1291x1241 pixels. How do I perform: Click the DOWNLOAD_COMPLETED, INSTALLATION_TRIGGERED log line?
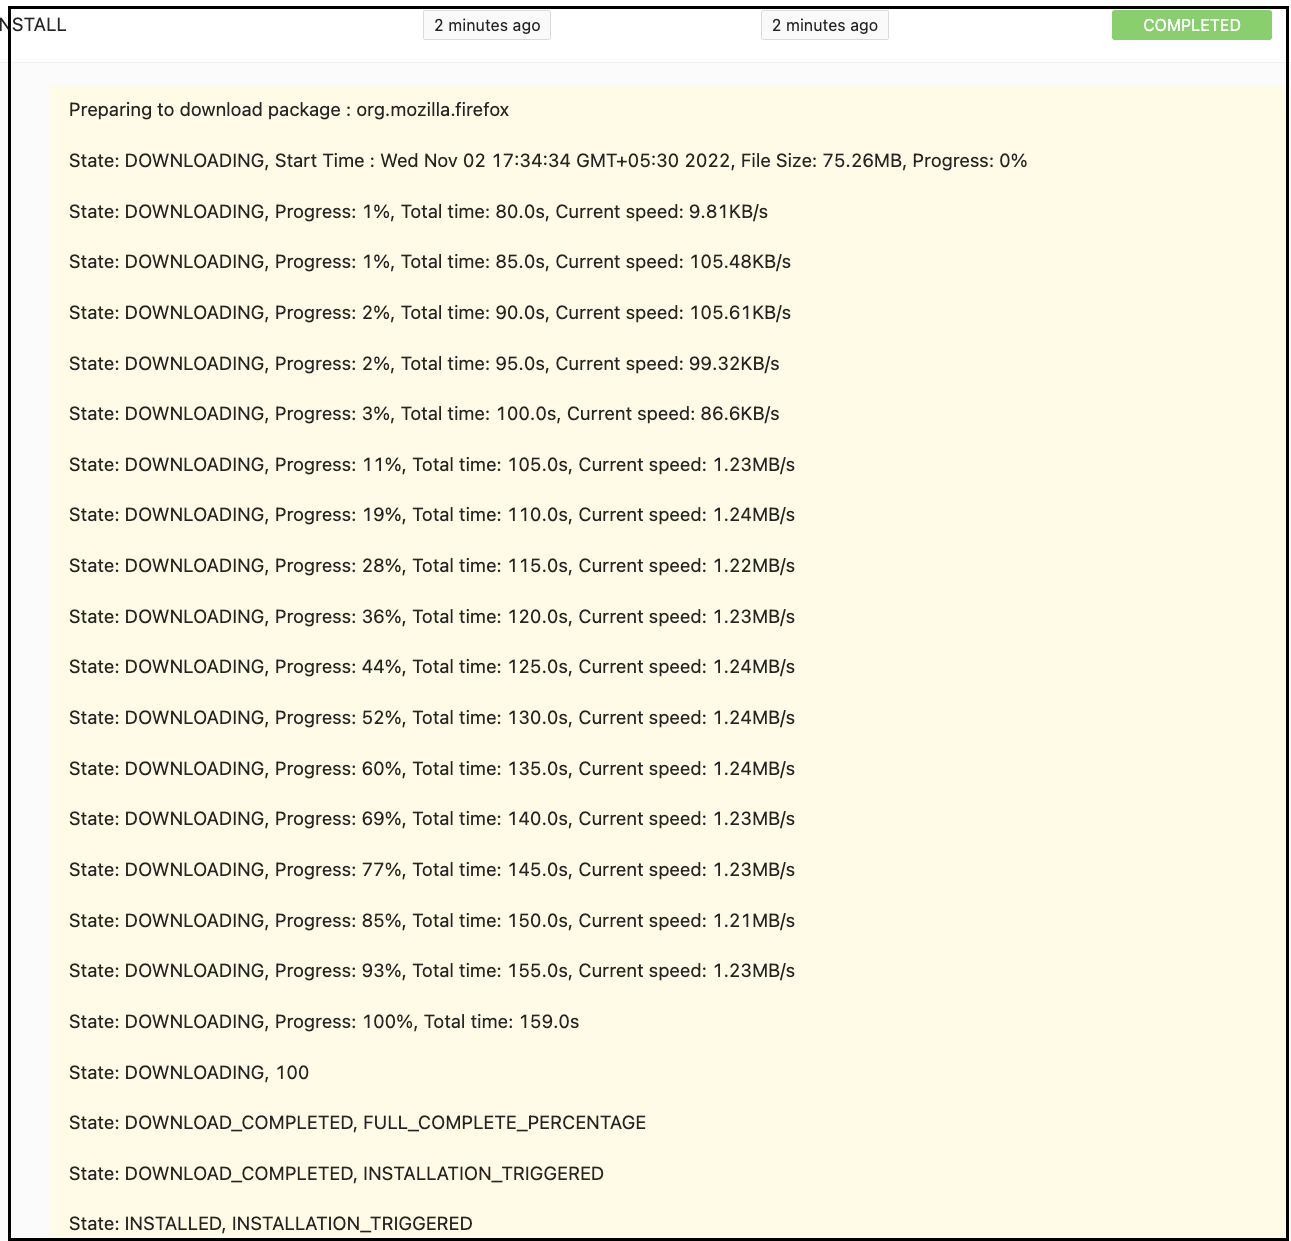pos(336,1174)
